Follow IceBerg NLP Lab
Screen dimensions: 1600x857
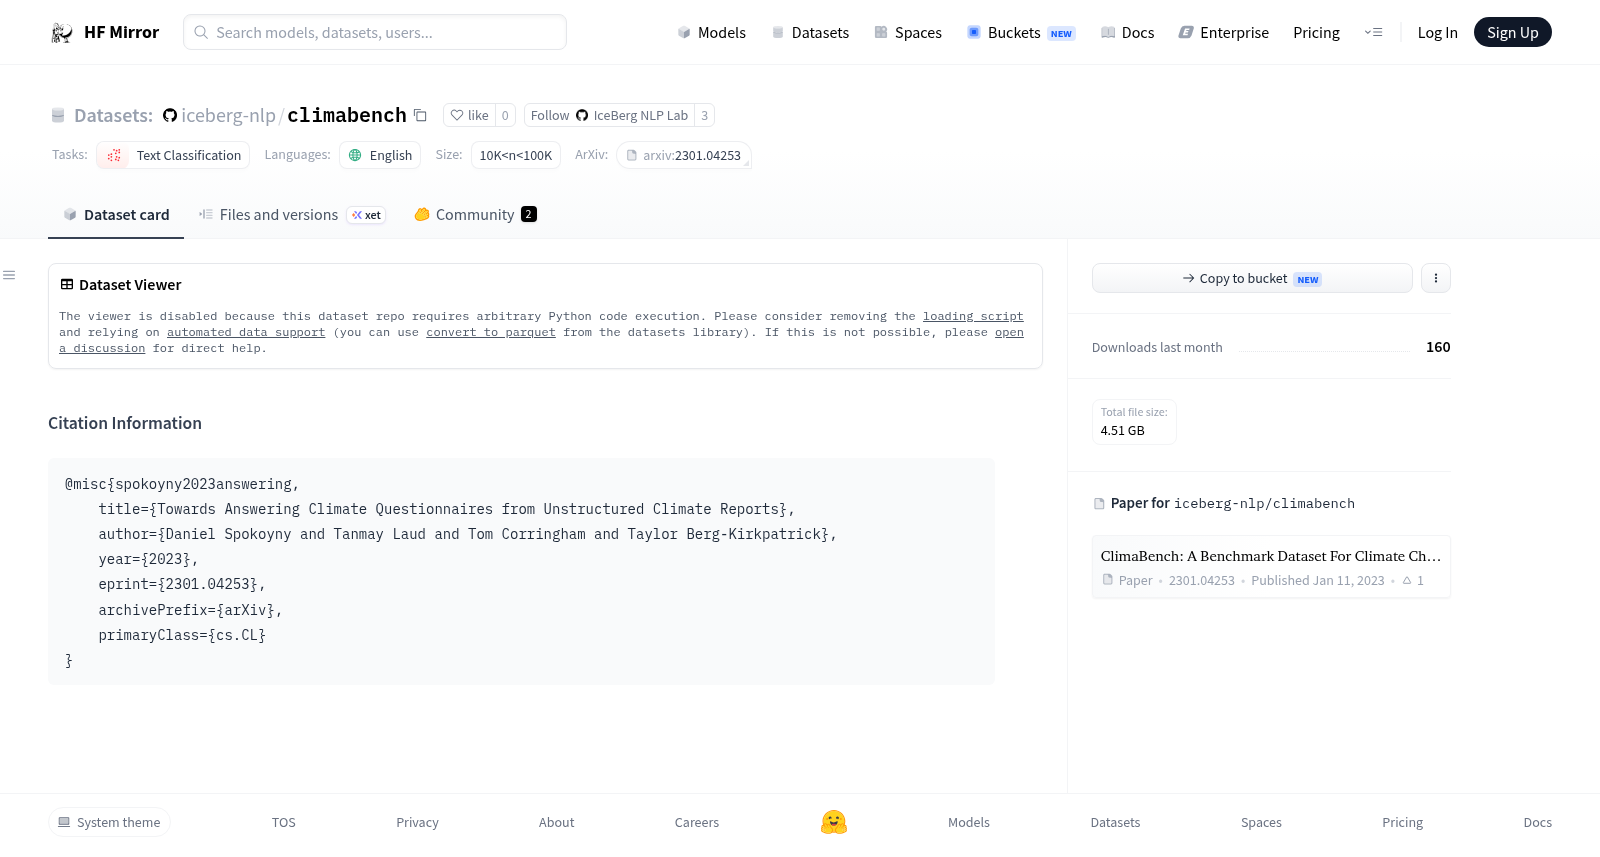pyautogui.click(x=609, y=115)
